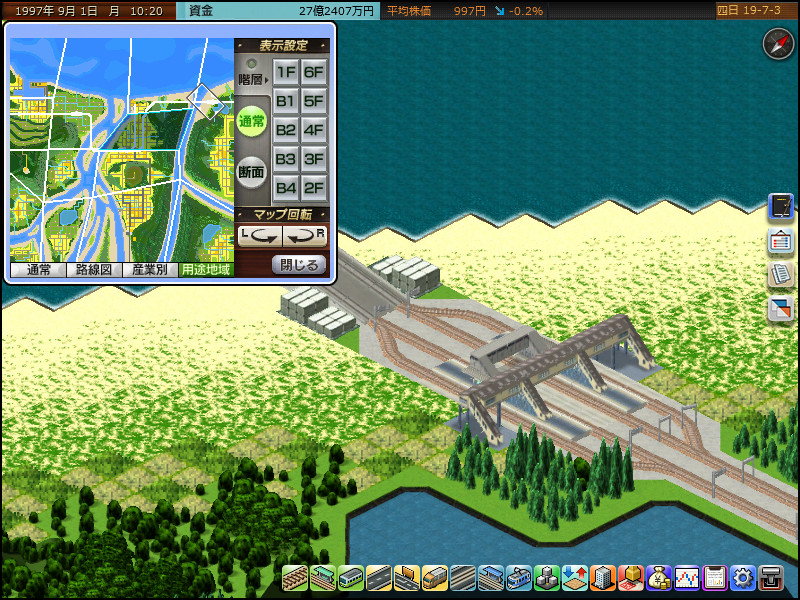Screen dimensions: 800x600
Task: Select the grey tram track tool
Action: coord(463,578)
